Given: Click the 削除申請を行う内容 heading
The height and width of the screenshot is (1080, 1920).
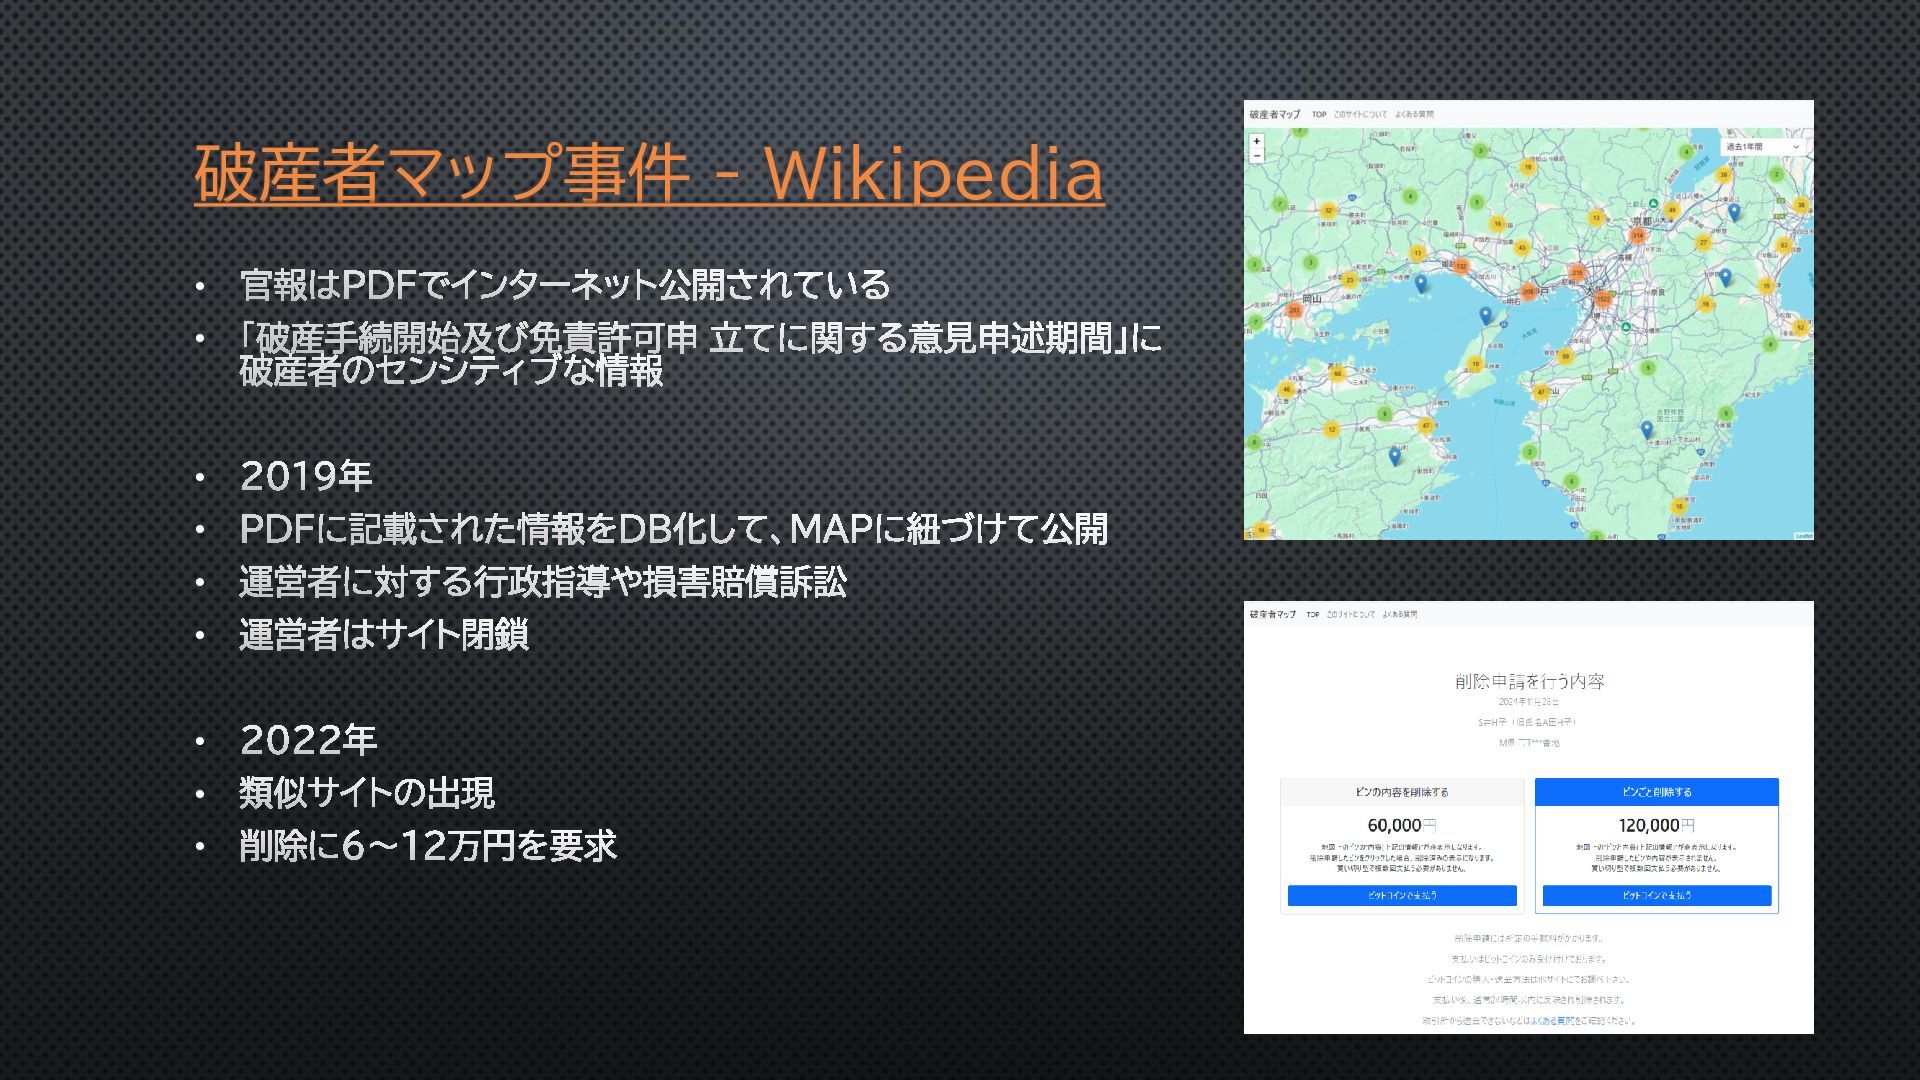Looking at the screenshot, I should pos(1530,681).
